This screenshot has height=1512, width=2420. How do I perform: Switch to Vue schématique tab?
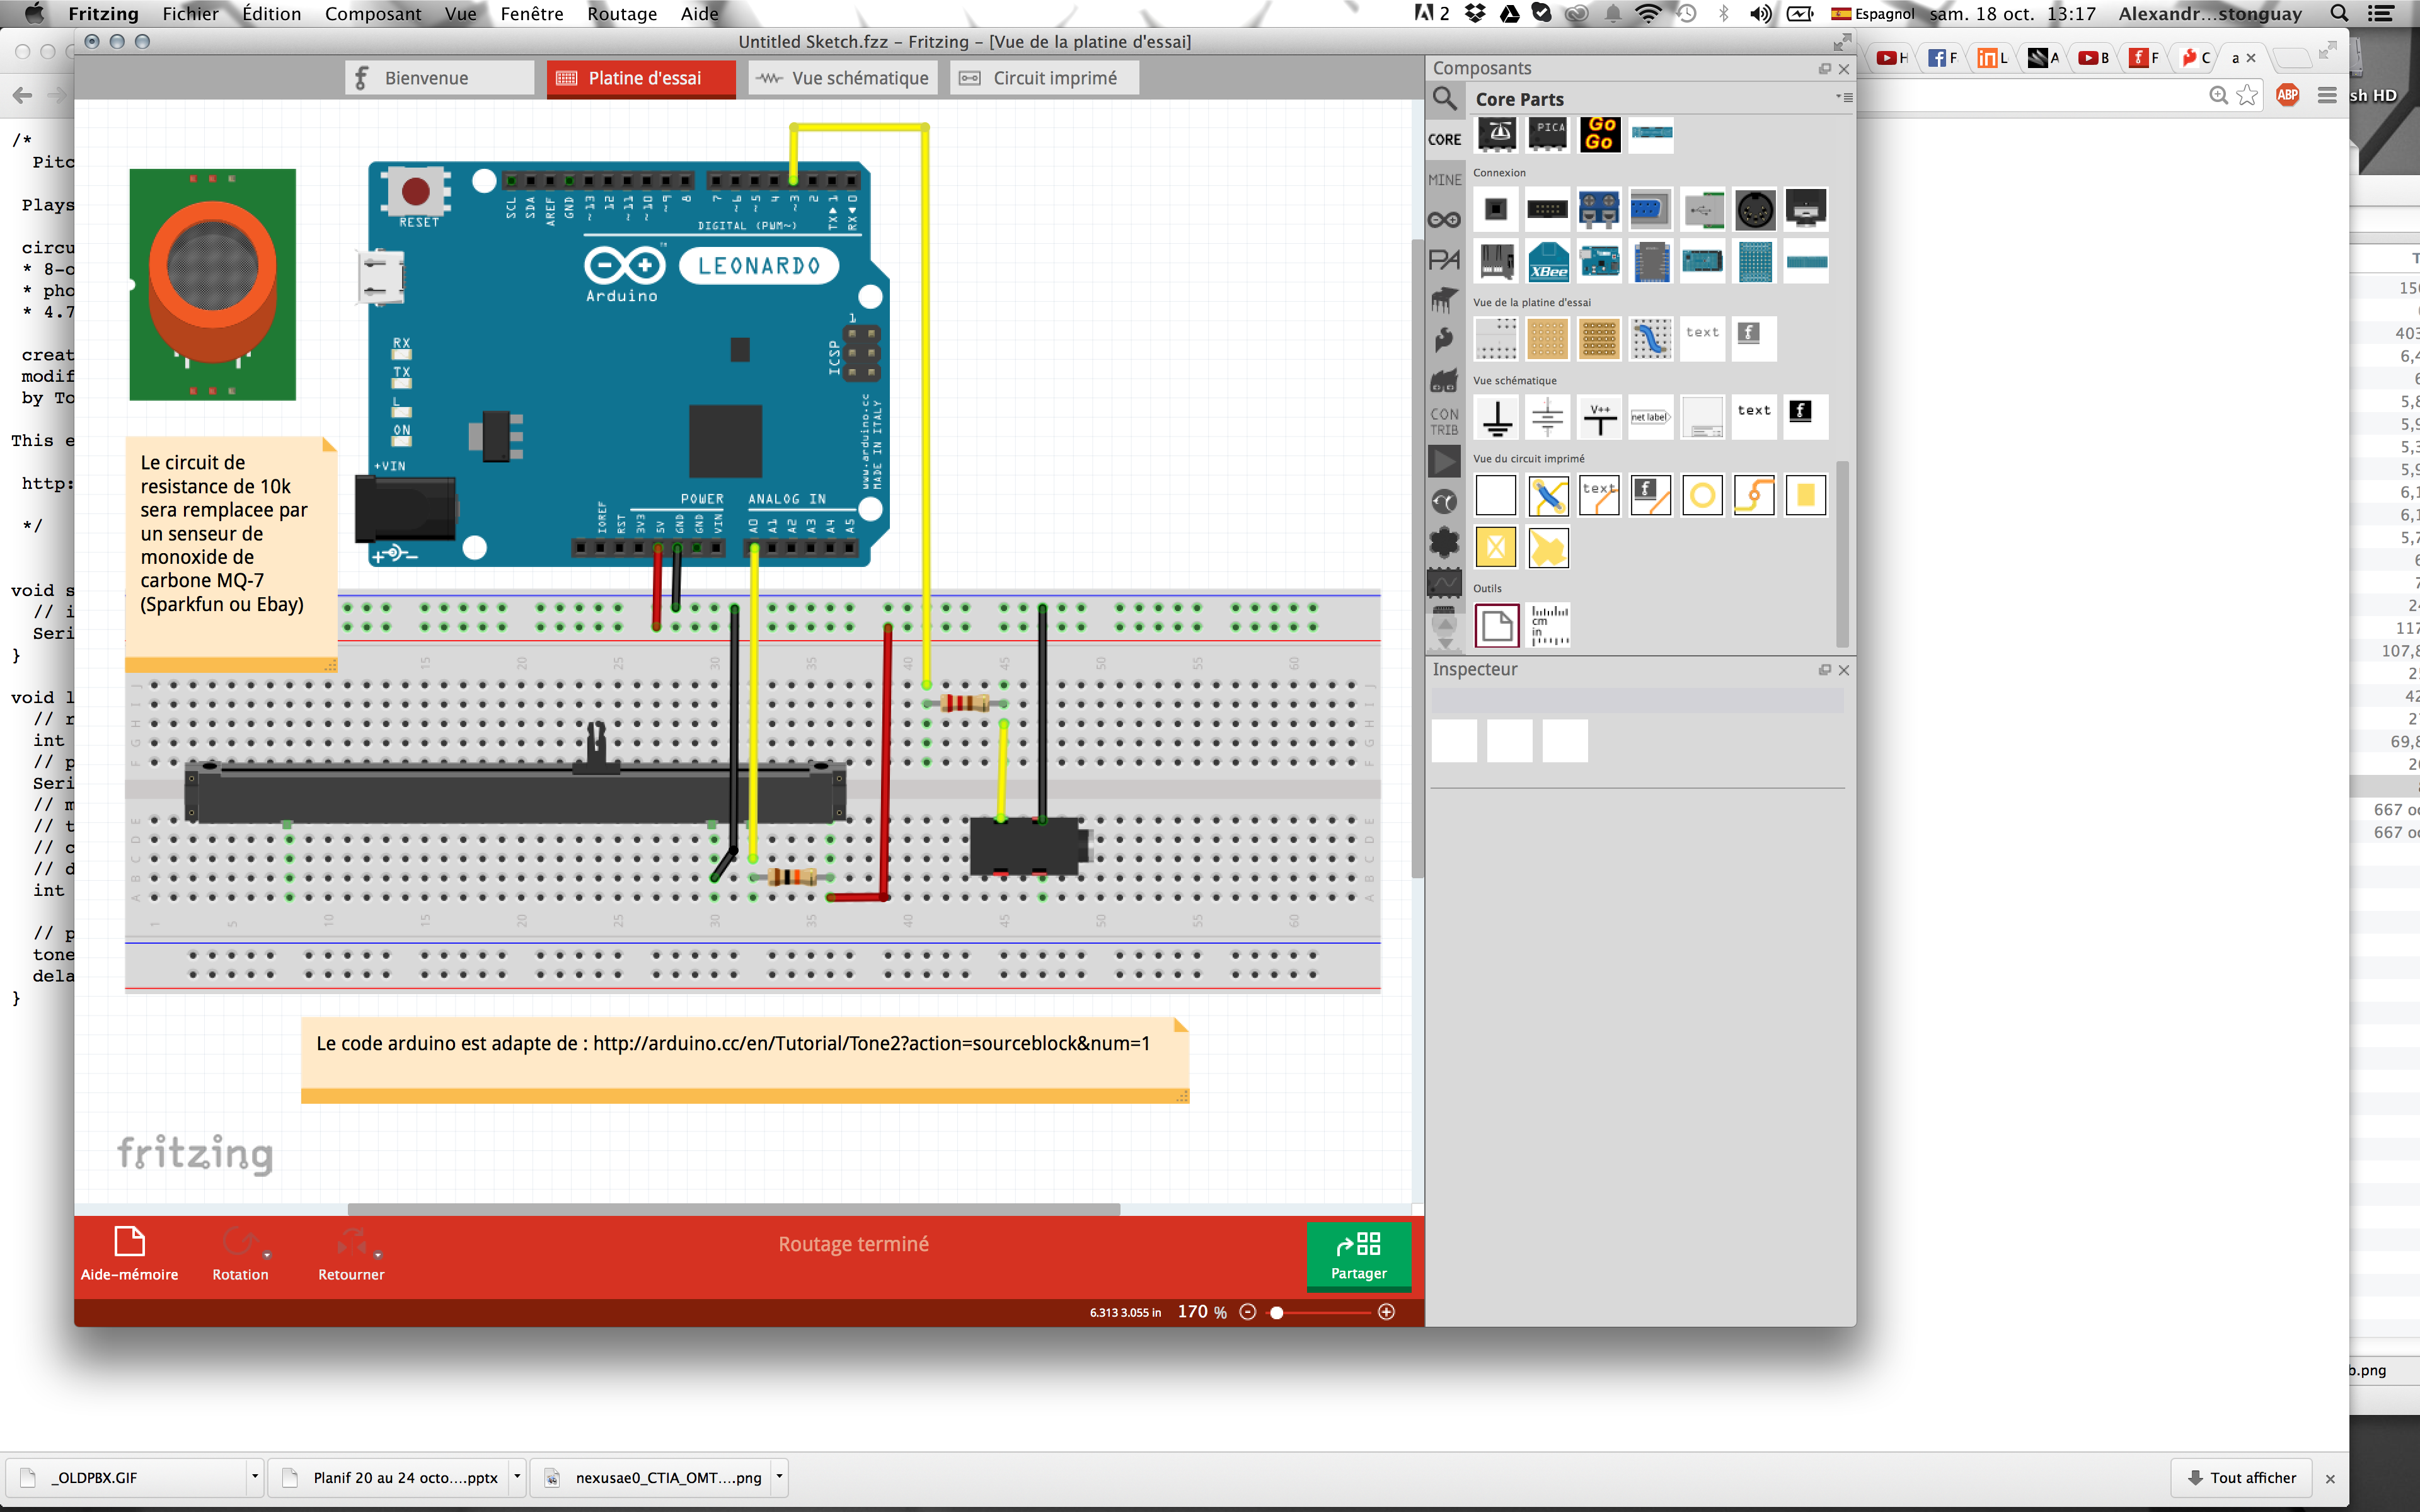pyautogui.click(x=842, y=78)
